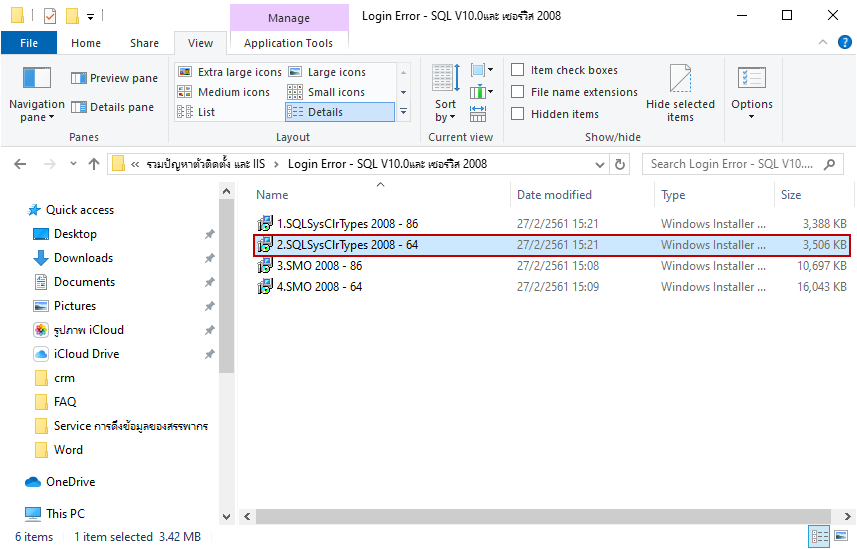Open the Application Tools tab

pos(289,43)
